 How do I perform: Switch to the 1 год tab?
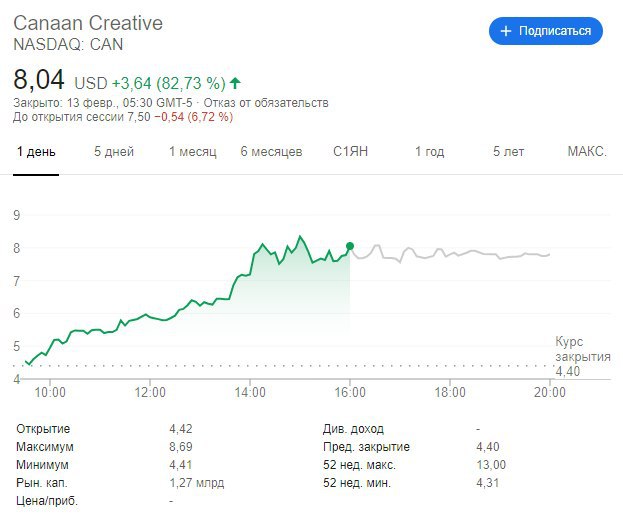[x=429, y=152]
